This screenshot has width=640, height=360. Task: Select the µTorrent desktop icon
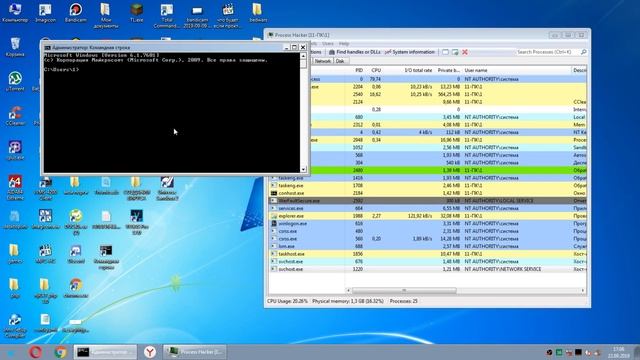(x=15, y=81)
